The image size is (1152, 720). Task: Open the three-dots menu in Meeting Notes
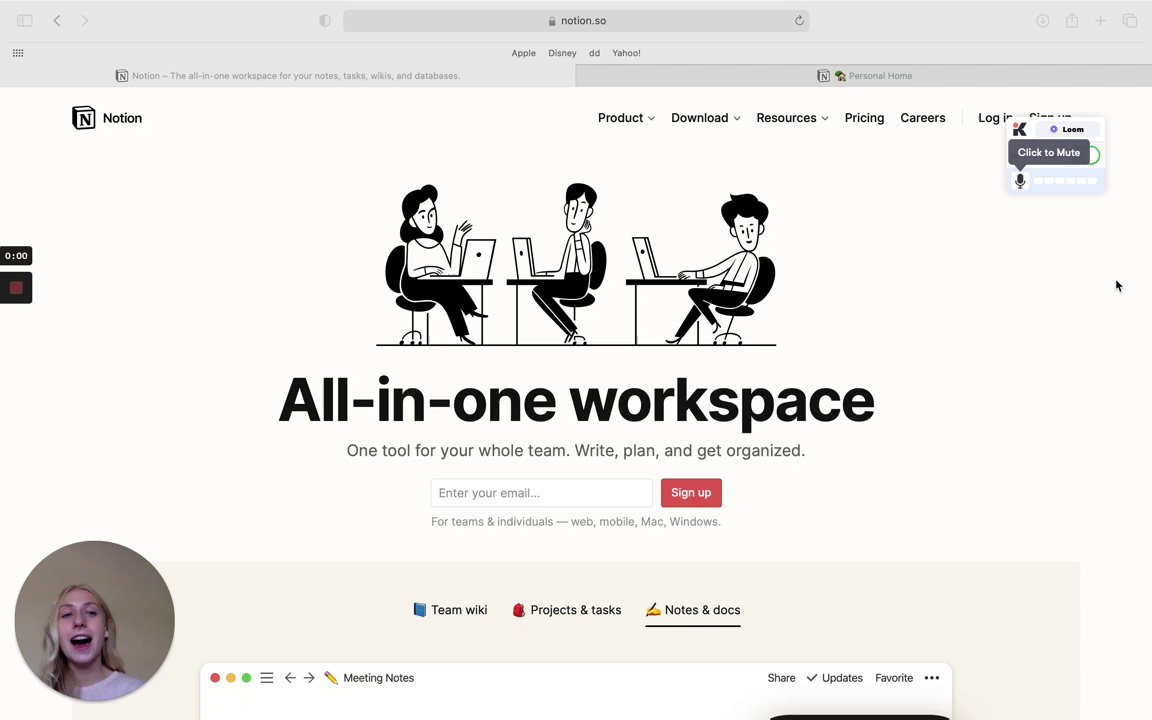click(x=932, y=677)
